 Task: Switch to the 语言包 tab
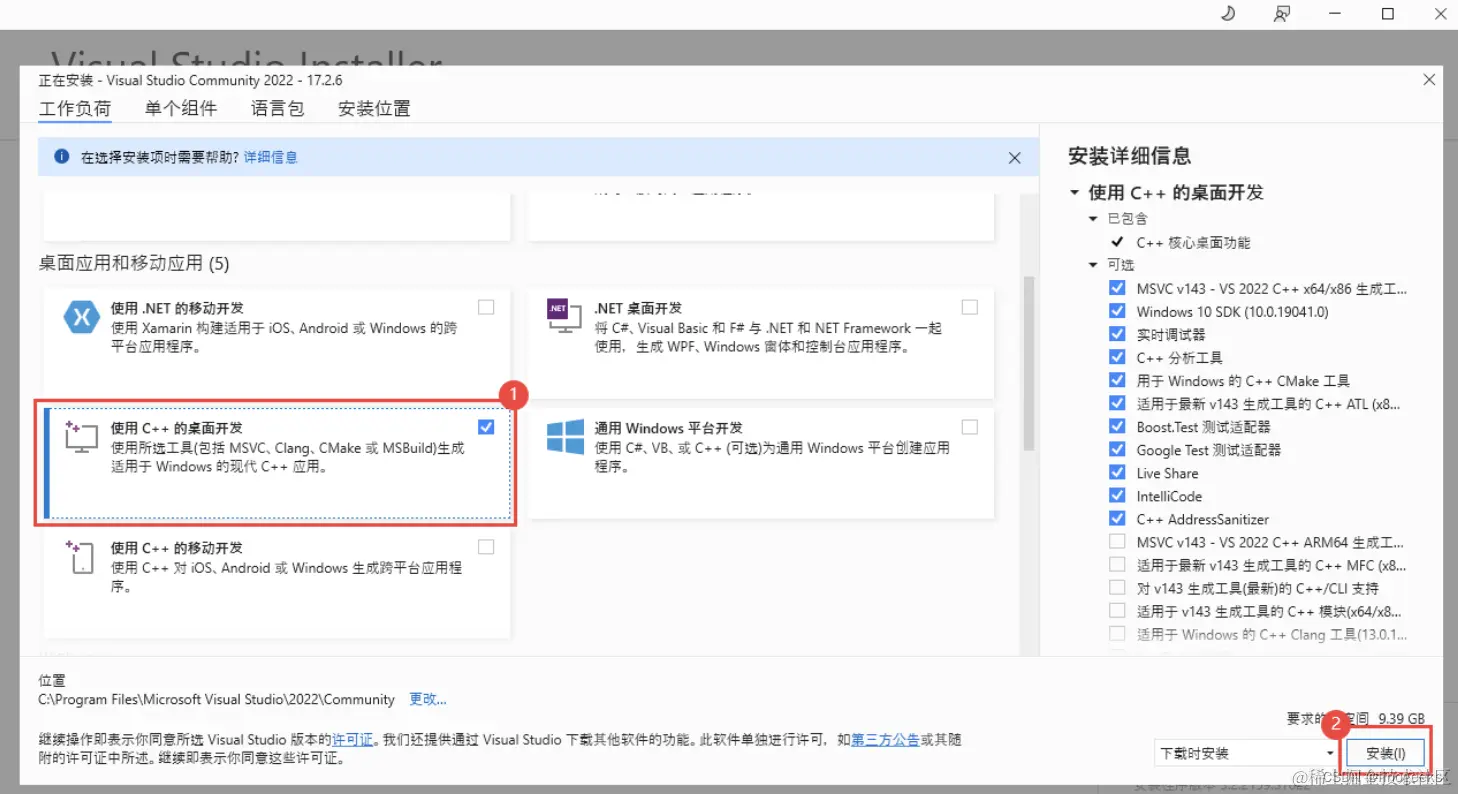[x=278, y=109]
